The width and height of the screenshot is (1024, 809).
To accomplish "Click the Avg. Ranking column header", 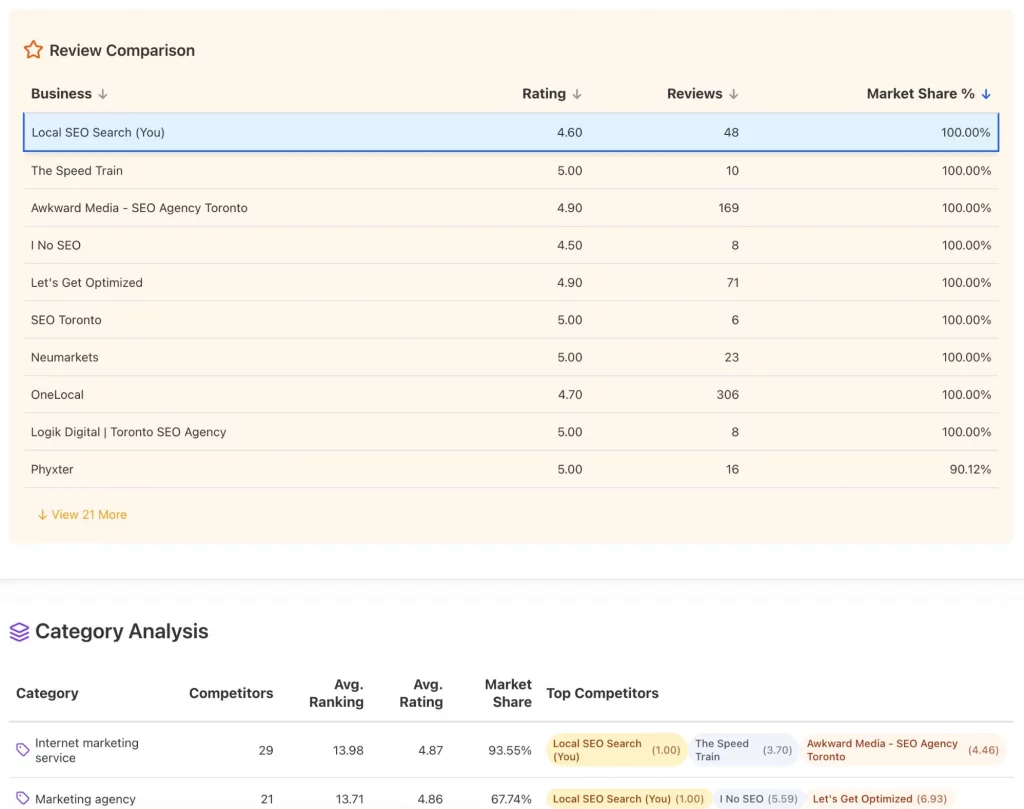I will click(336, 693).
